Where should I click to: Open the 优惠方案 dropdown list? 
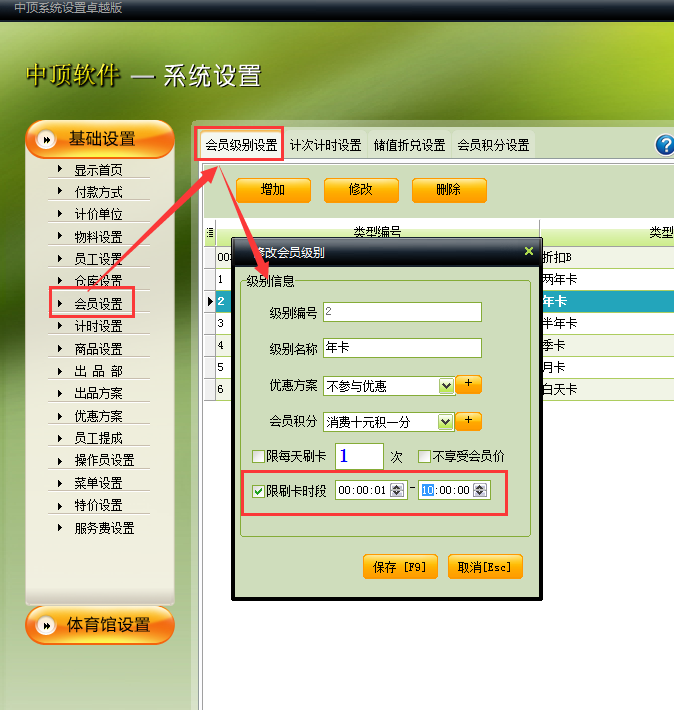[446, 386]
